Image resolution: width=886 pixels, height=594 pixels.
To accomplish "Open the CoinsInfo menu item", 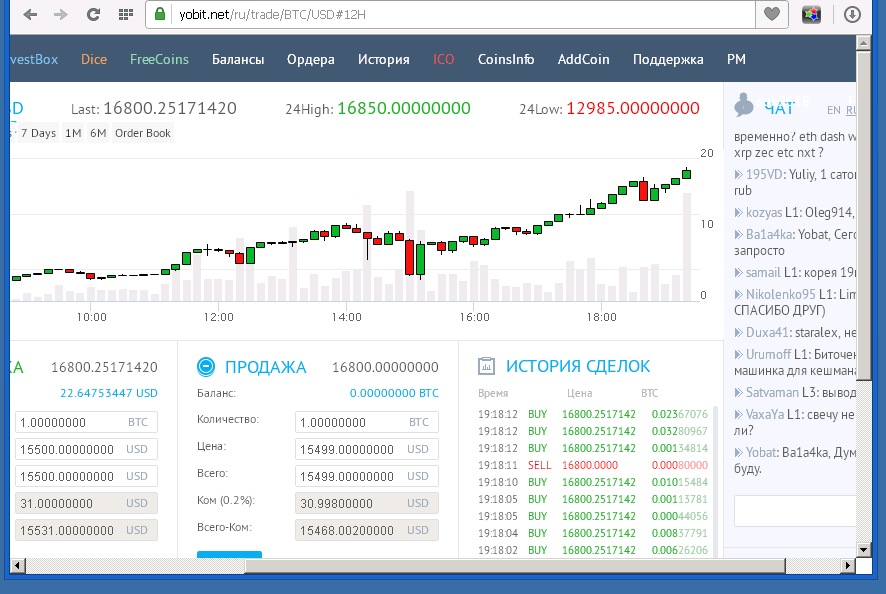I will [x=506, y=59].
